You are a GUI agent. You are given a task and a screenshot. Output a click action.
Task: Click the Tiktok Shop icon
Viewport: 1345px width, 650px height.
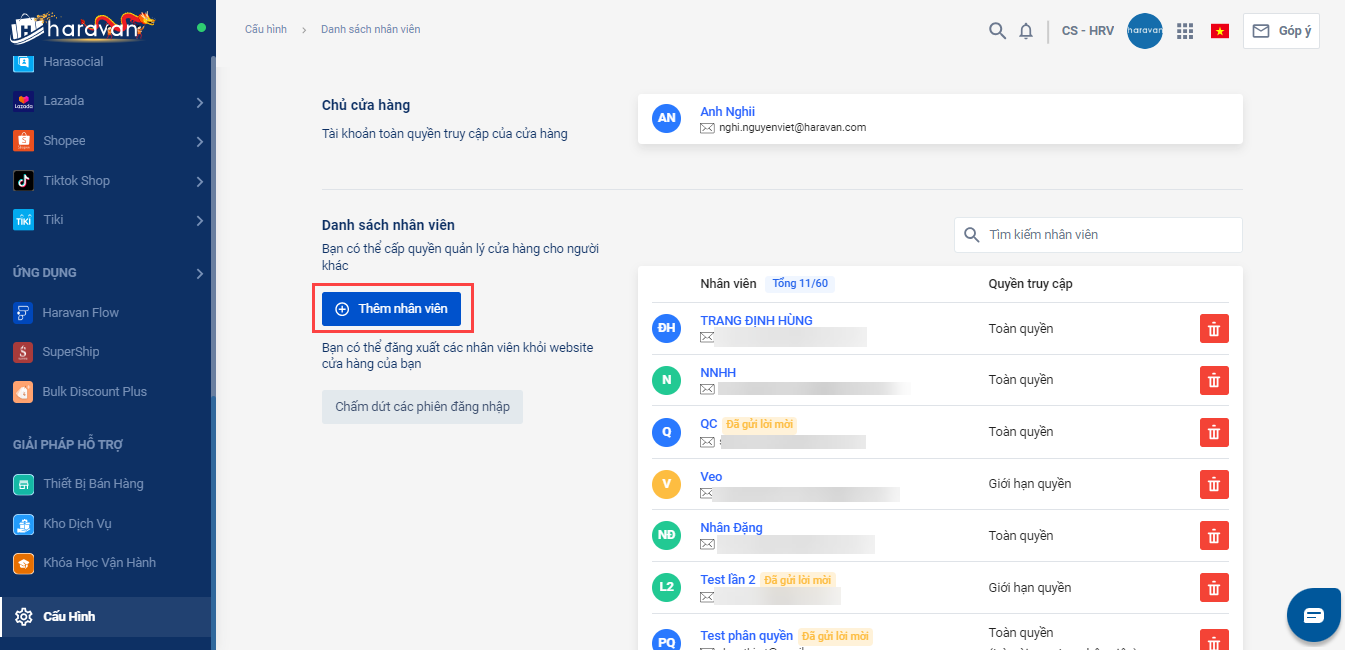(x=23, y=181)
